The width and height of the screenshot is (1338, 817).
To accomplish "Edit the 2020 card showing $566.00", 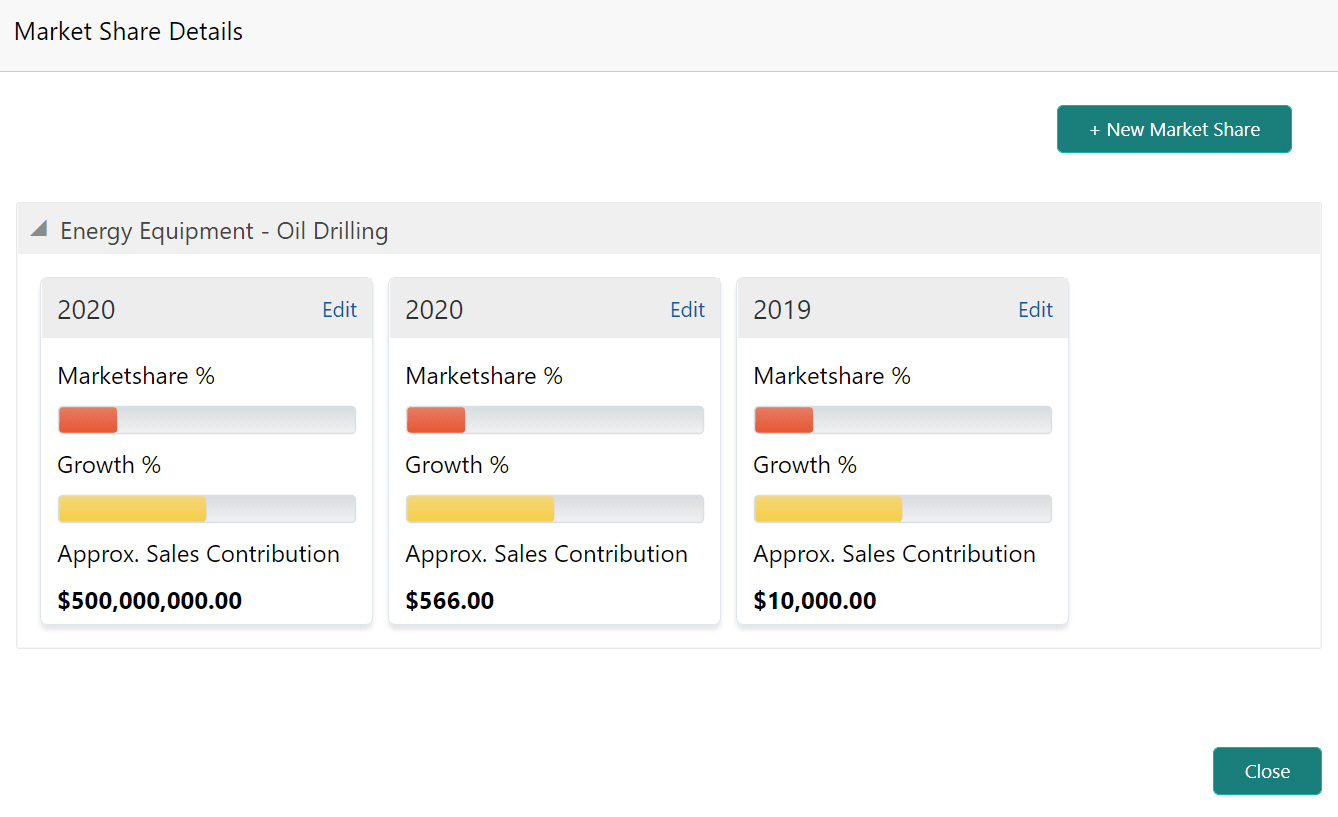I will pos(687,310).
